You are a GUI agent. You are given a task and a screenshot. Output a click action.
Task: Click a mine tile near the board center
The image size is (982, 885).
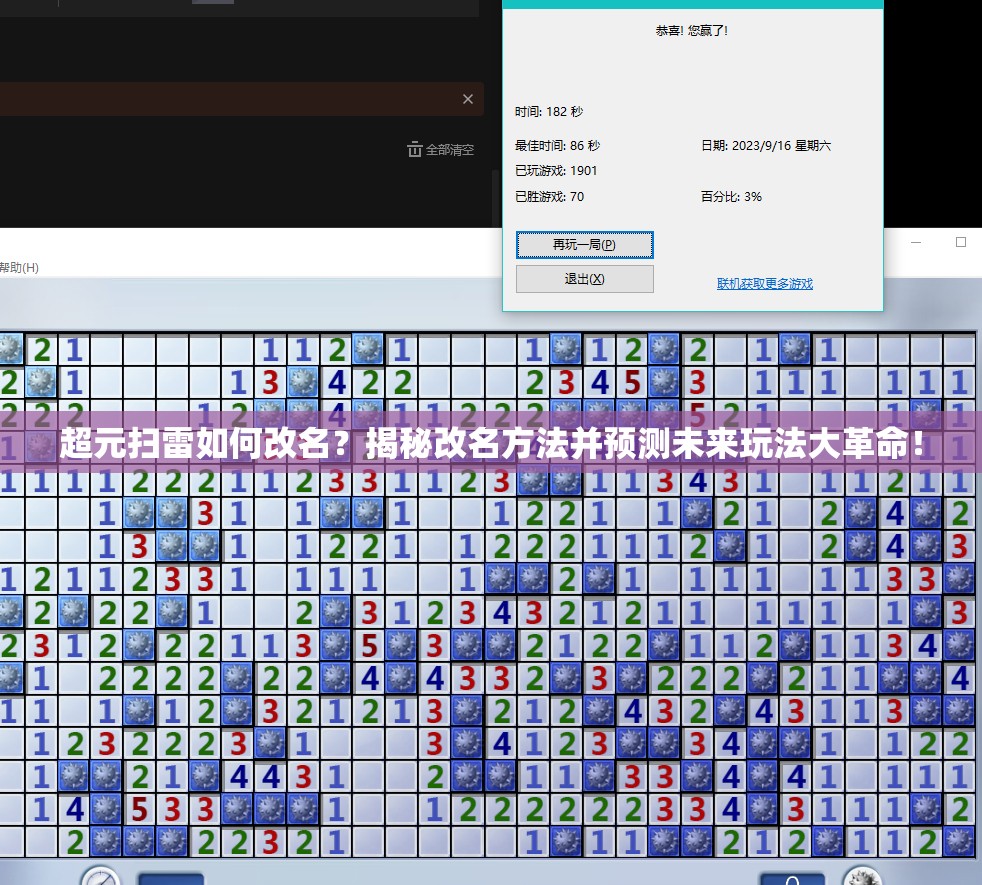click(500, 578)
